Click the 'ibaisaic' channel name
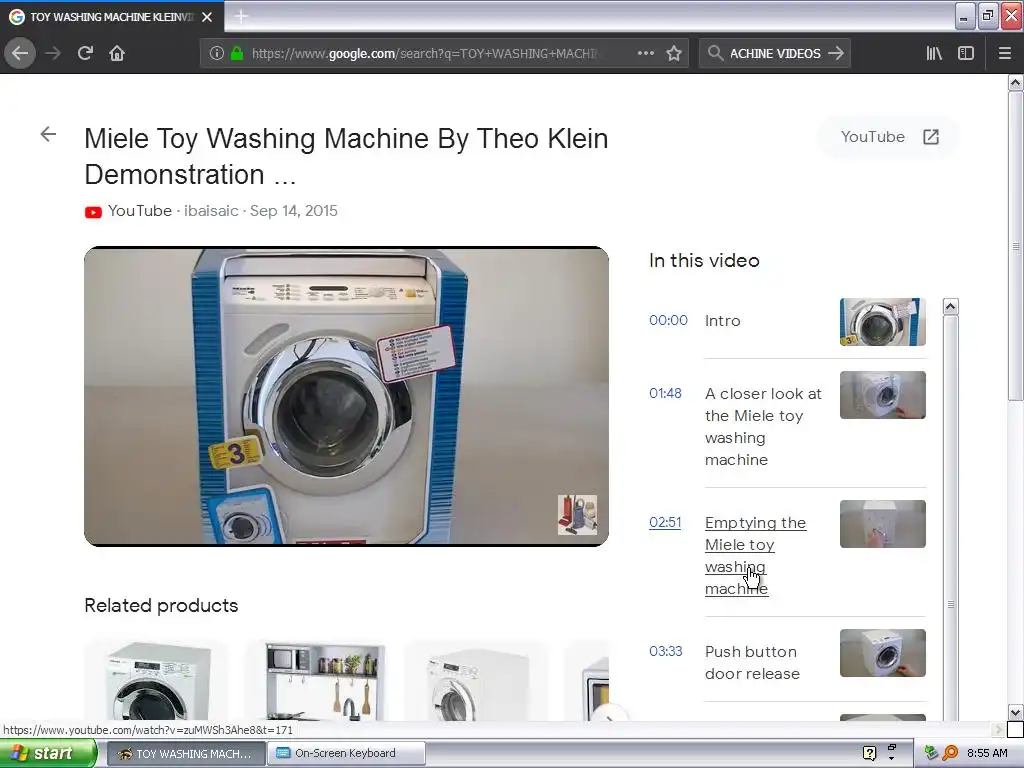The height and width of the screenshot is (768, 1024). [x=211, y=211]
